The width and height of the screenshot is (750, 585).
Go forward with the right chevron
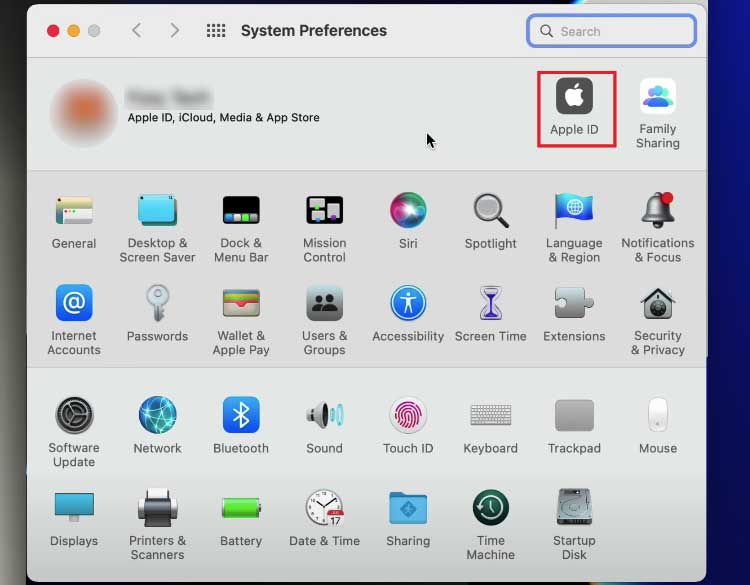point(175,31)
